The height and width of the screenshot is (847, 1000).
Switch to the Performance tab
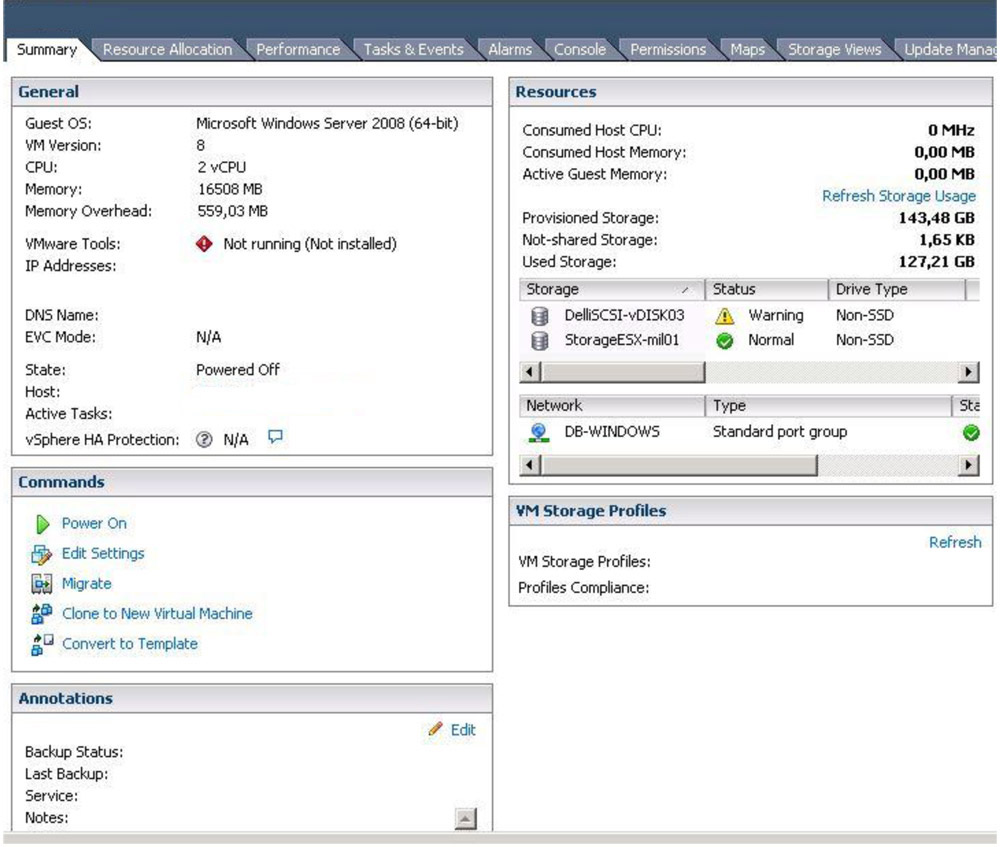(298, 50)
